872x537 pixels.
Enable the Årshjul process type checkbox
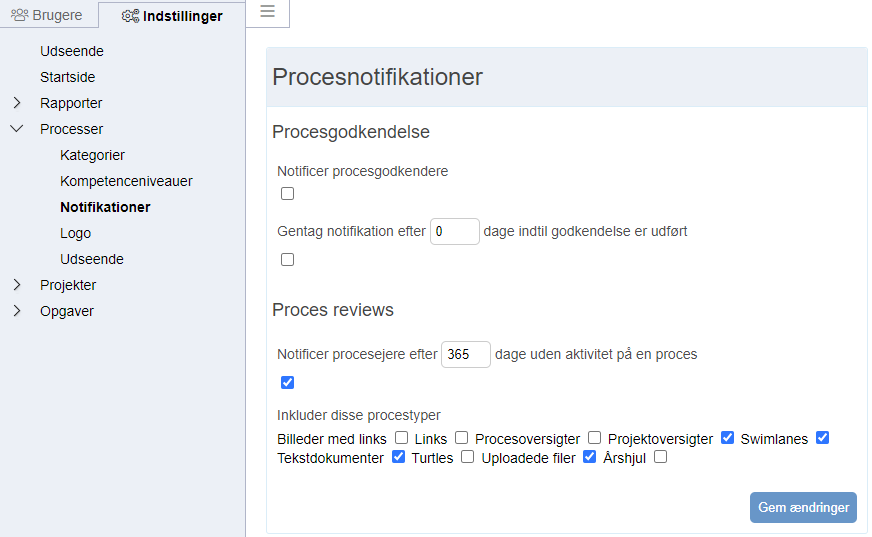[x=661, y=457]
